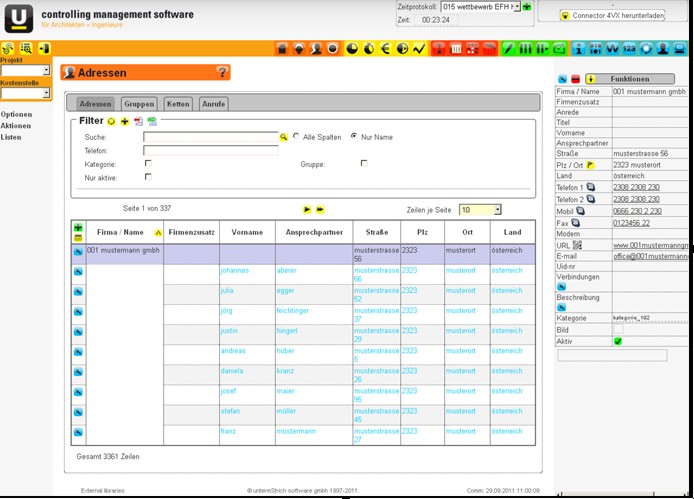Viewport: 694px width, 499px height.
Task: Open the user silhouette icon in blue toolbar
Action: [663, 48]
